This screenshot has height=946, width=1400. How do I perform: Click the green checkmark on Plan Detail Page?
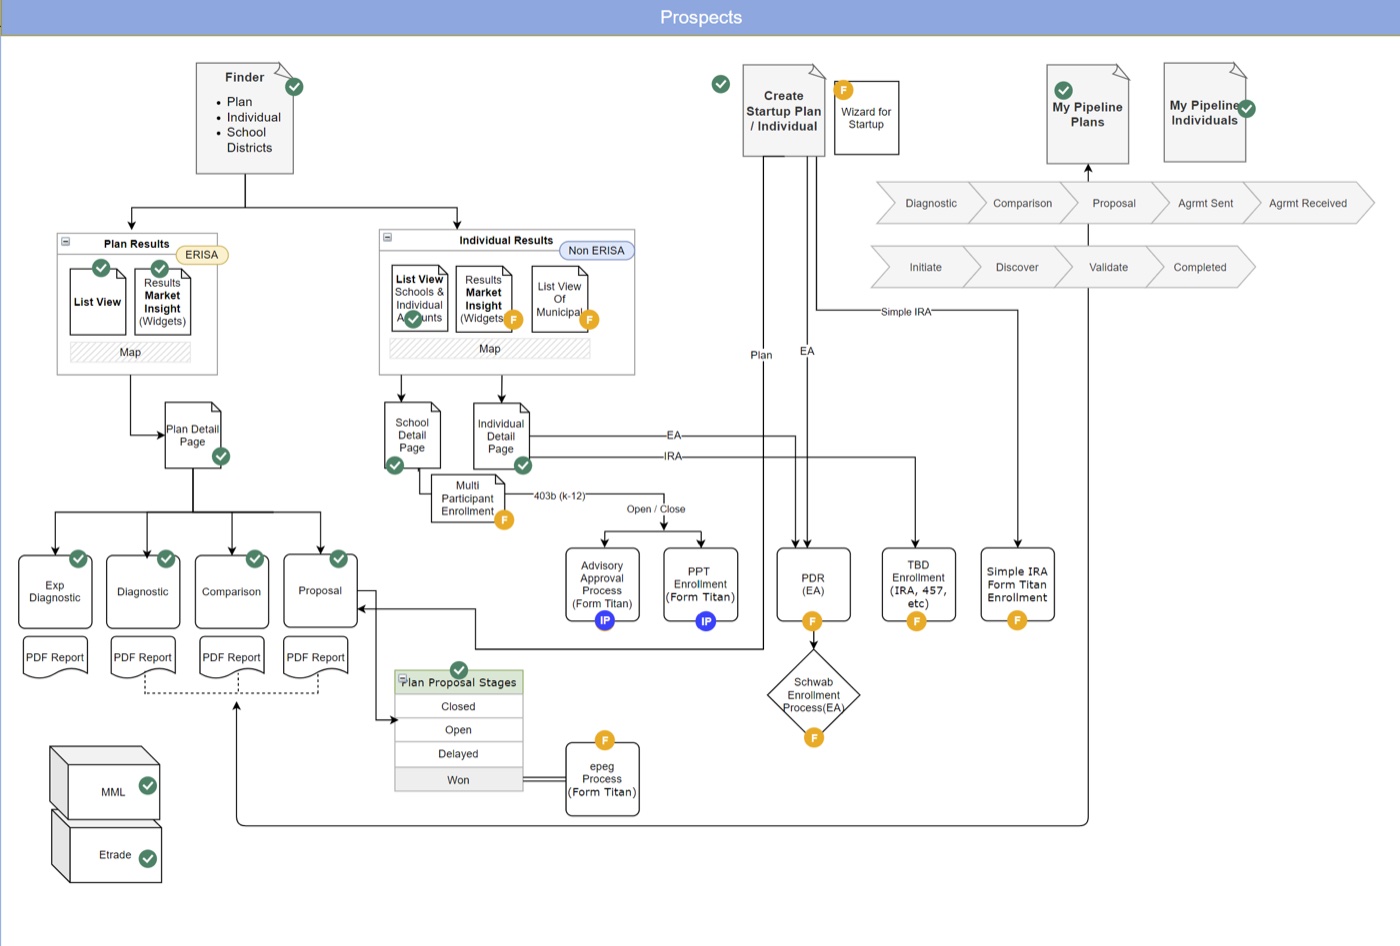(221, 456)
